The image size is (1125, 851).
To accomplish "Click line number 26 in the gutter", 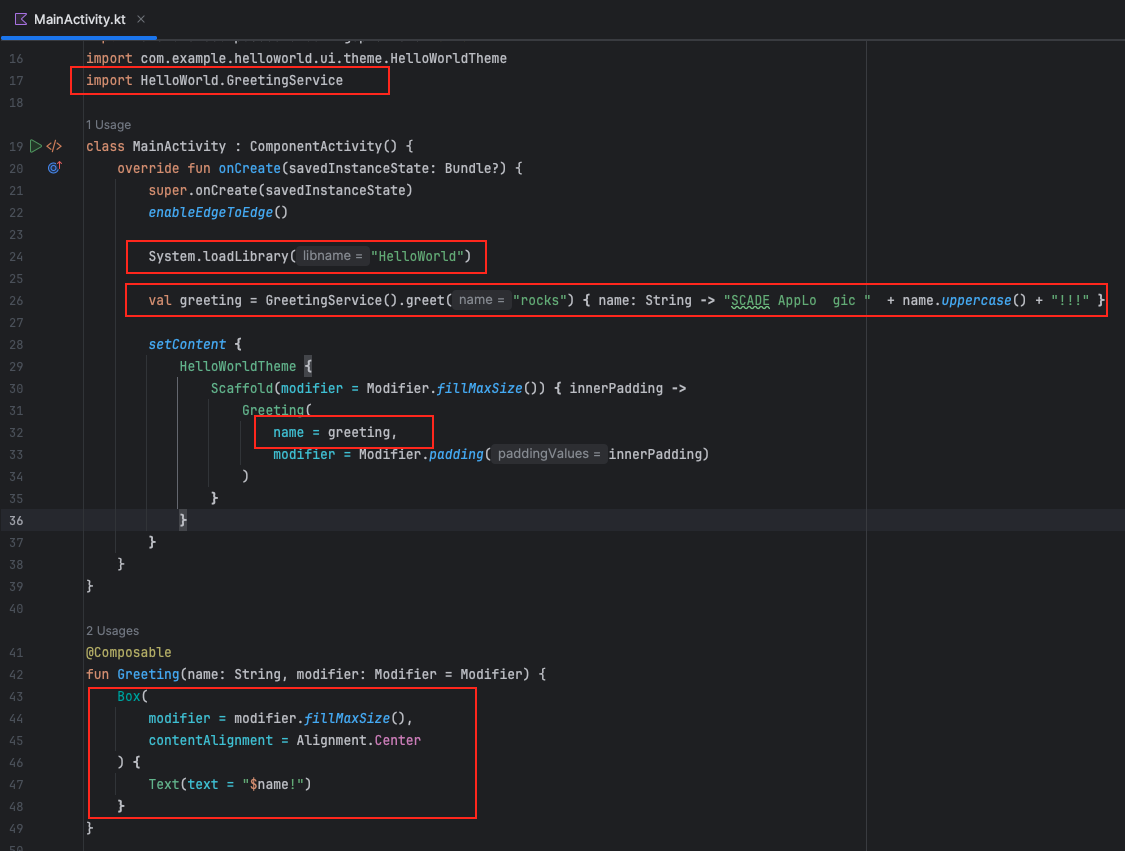I will pos(16,300).
